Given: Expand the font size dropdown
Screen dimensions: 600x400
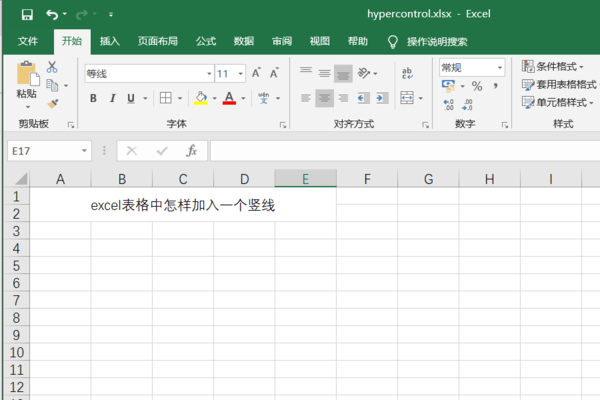Looking at the screenshot, I should tap(239, 73).
